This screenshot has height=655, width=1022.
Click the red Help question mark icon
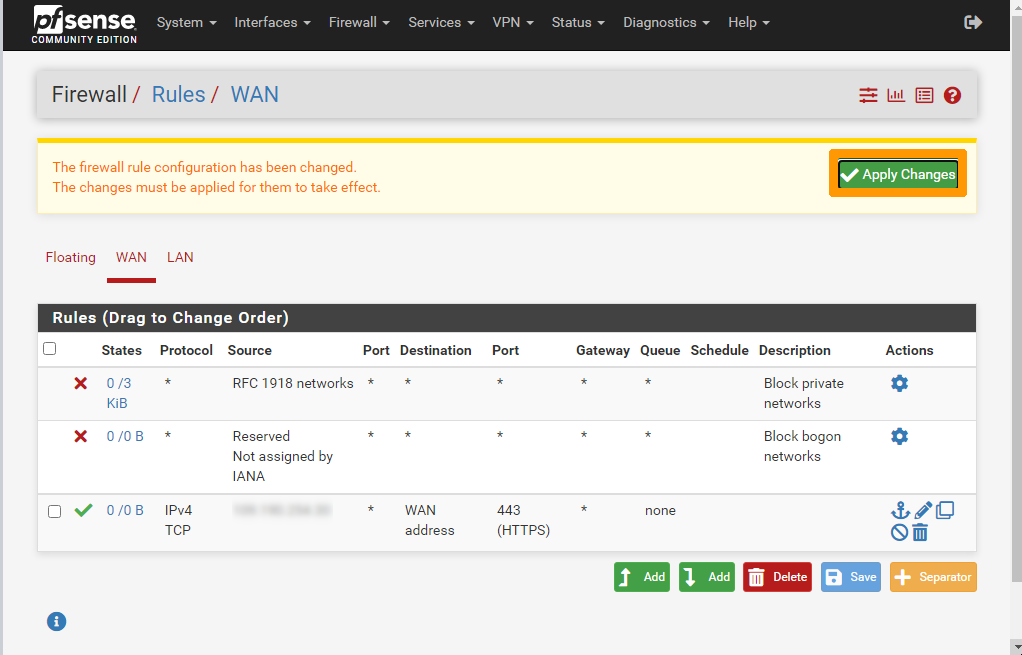pyautogui.click(x=952, y=95)
